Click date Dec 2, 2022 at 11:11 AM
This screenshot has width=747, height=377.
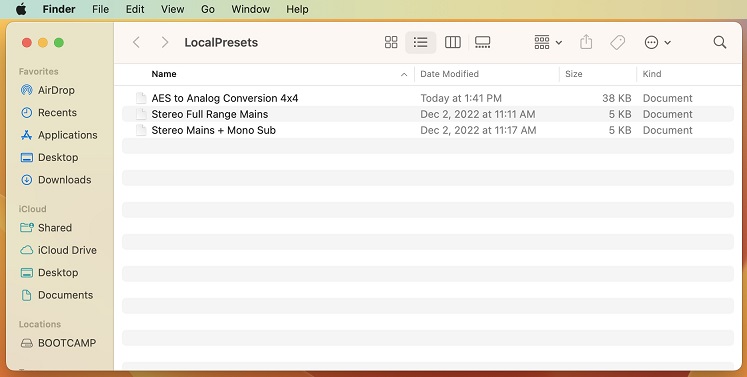[477, 114]
